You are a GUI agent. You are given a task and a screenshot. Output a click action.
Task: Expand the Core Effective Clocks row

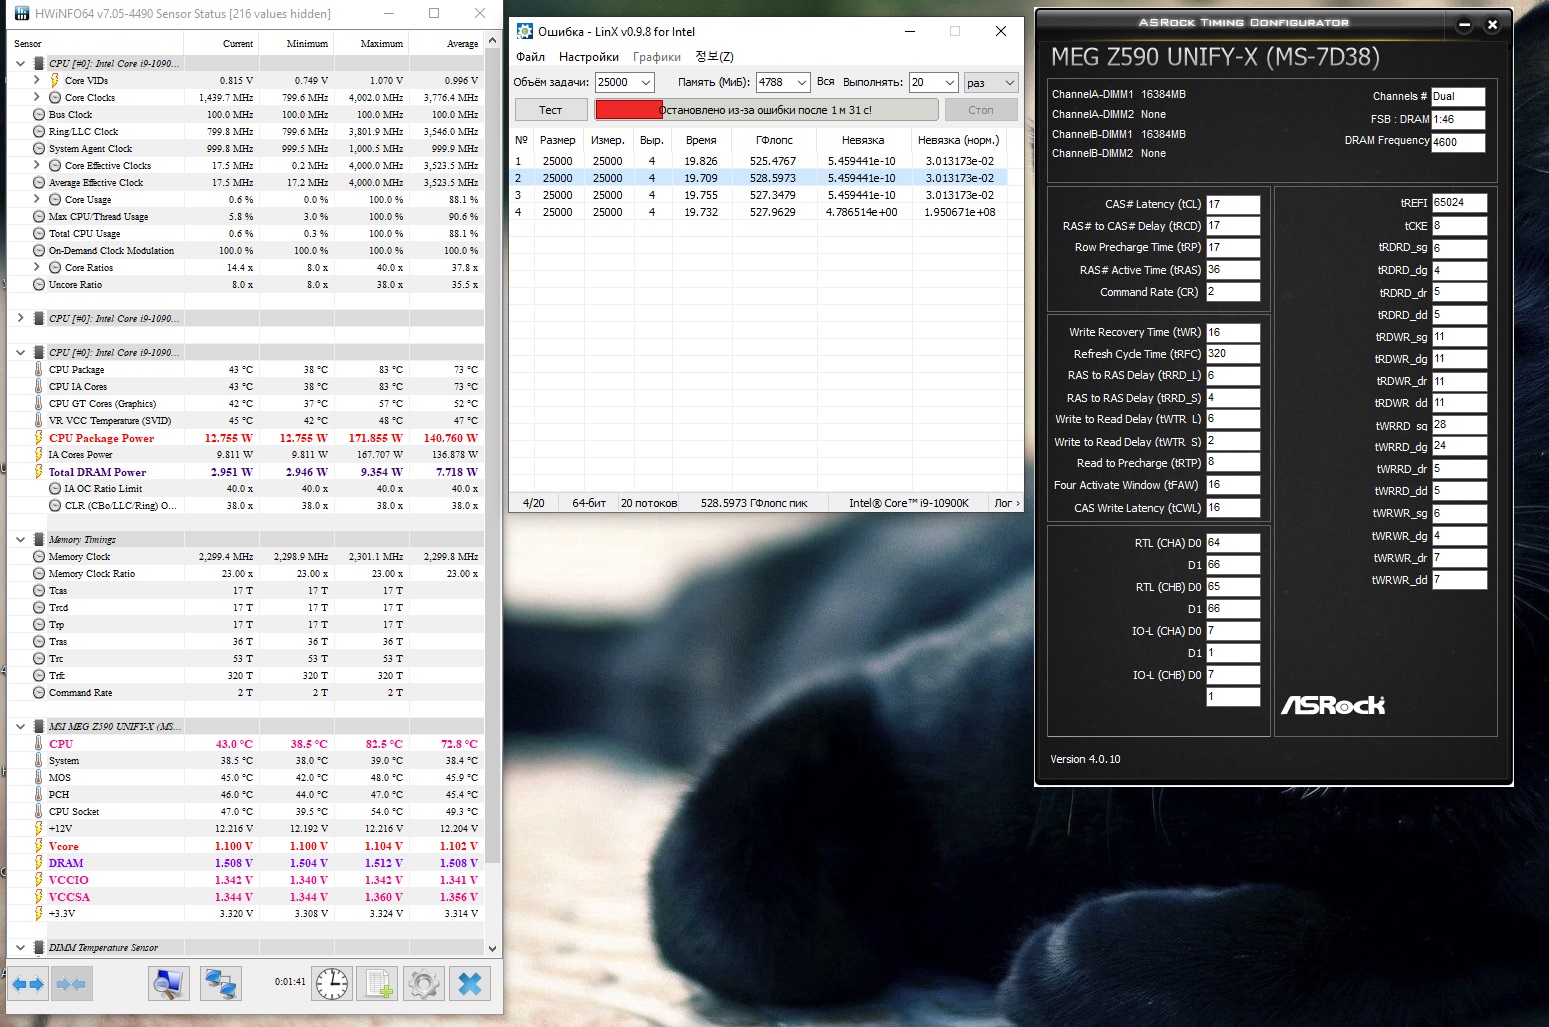click(x=37, y=165)
